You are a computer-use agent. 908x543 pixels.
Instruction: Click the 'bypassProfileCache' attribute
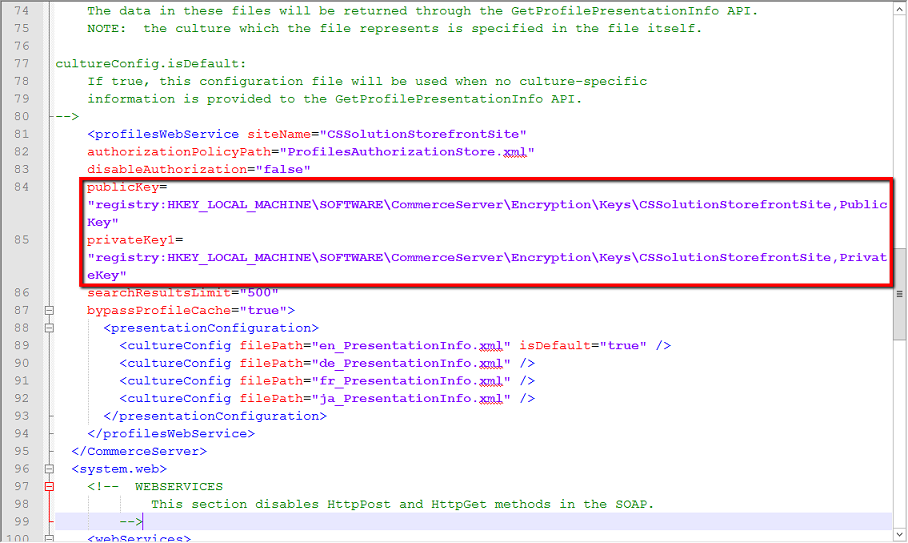pyautogui.click(x=159, y=310)
